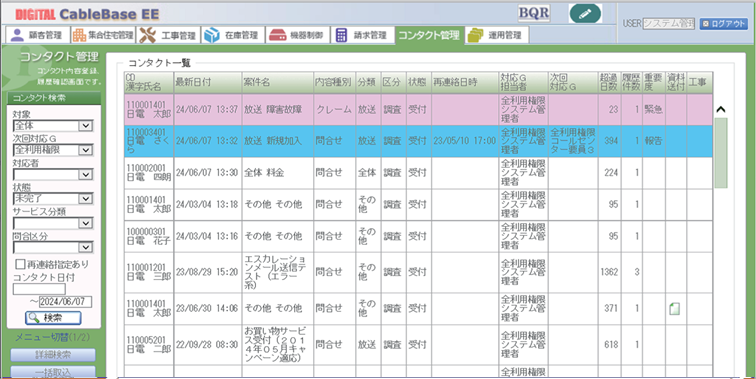Click the 検索 search button
Screen dimensions: 756x379
pos(53,318)
